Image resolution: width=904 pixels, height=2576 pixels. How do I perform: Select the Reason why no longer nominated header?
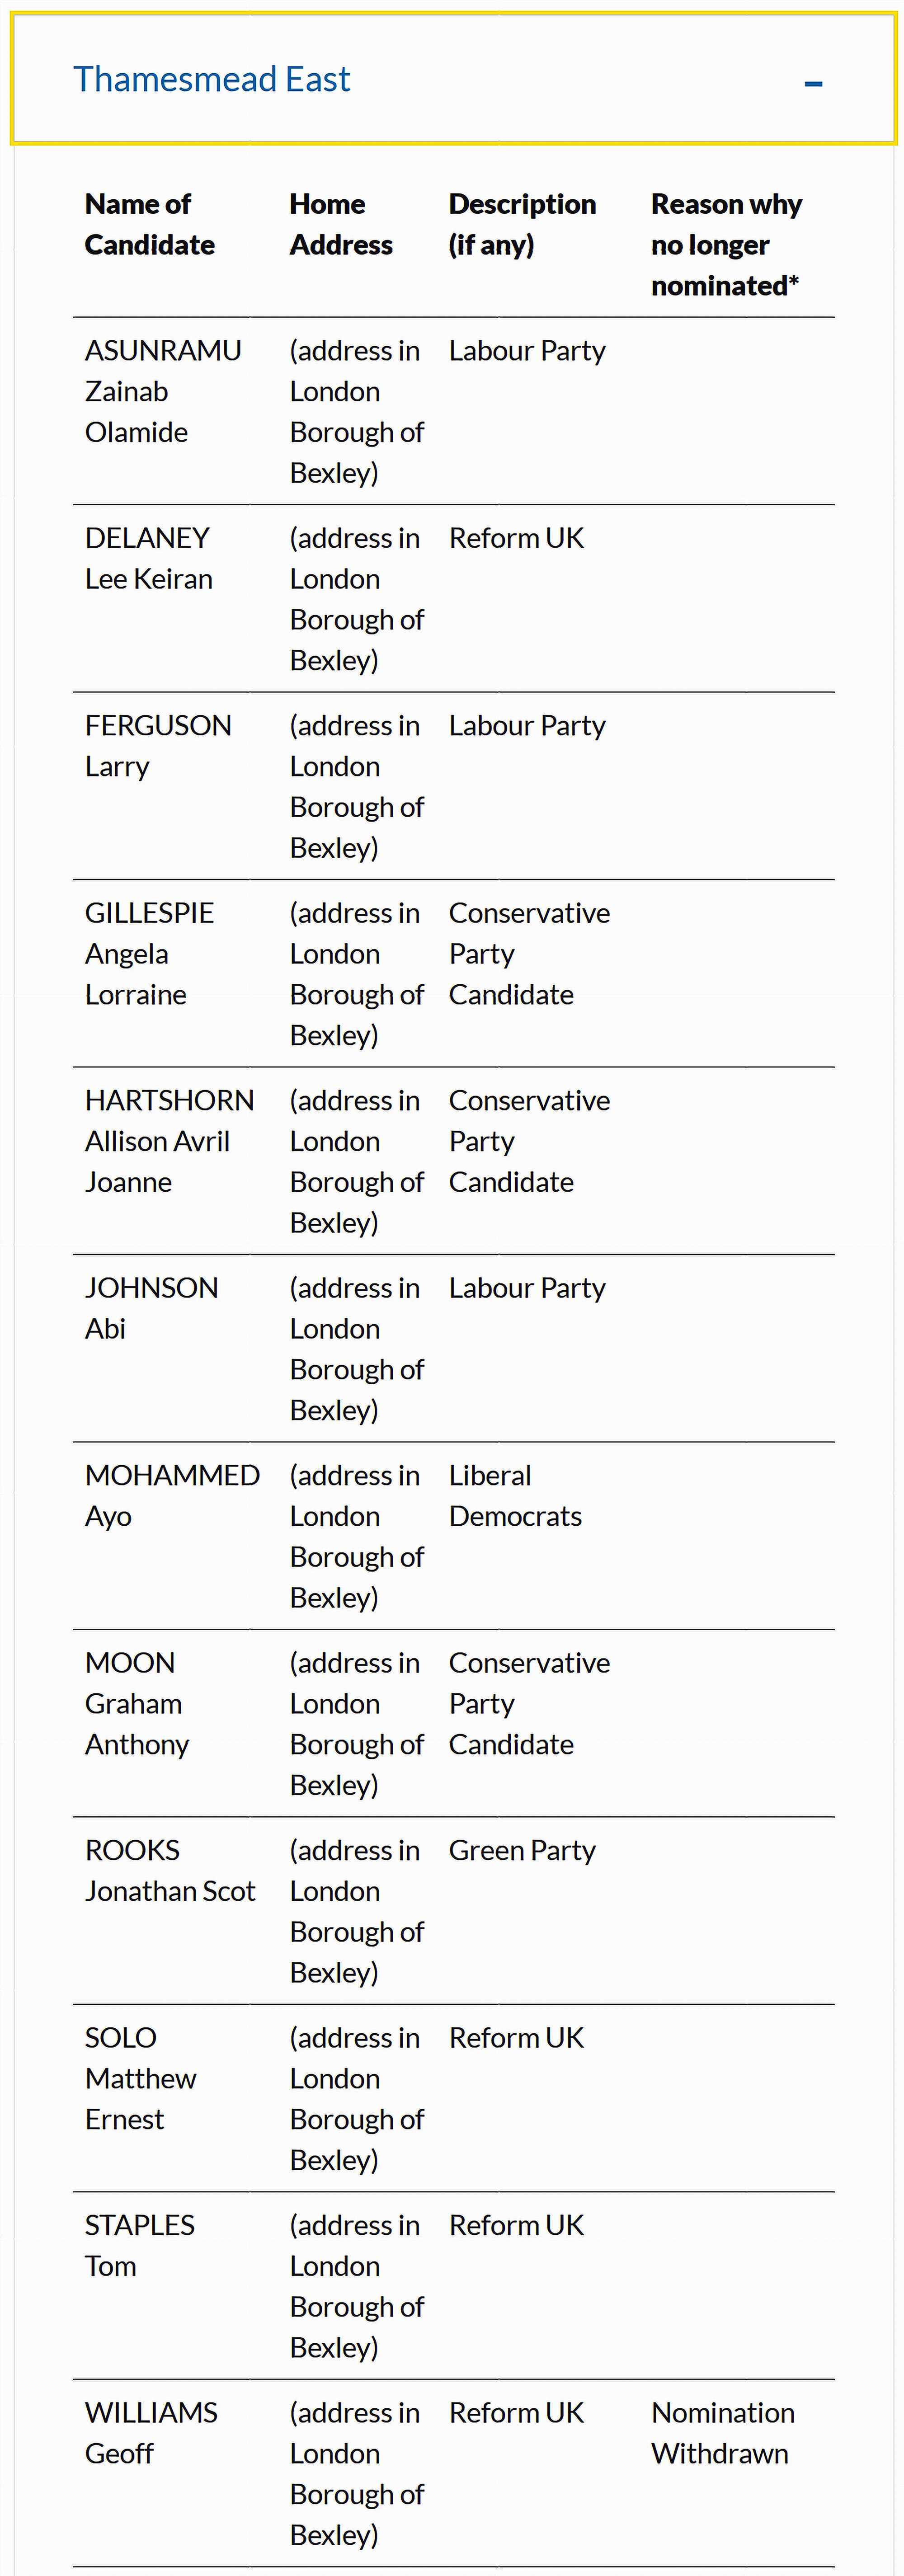[x=727, y=244]
